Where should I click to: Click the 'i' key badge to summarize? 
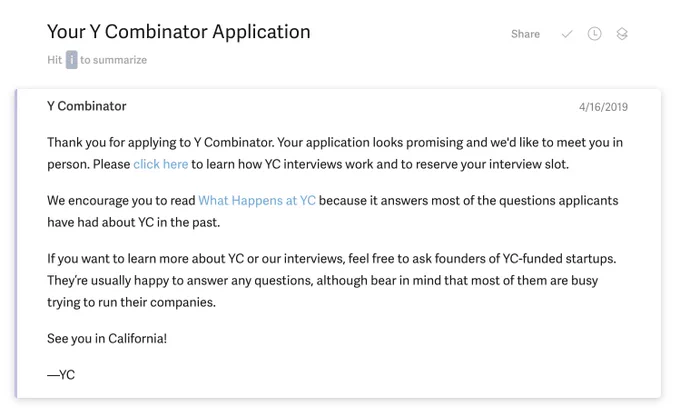point(72,60)
